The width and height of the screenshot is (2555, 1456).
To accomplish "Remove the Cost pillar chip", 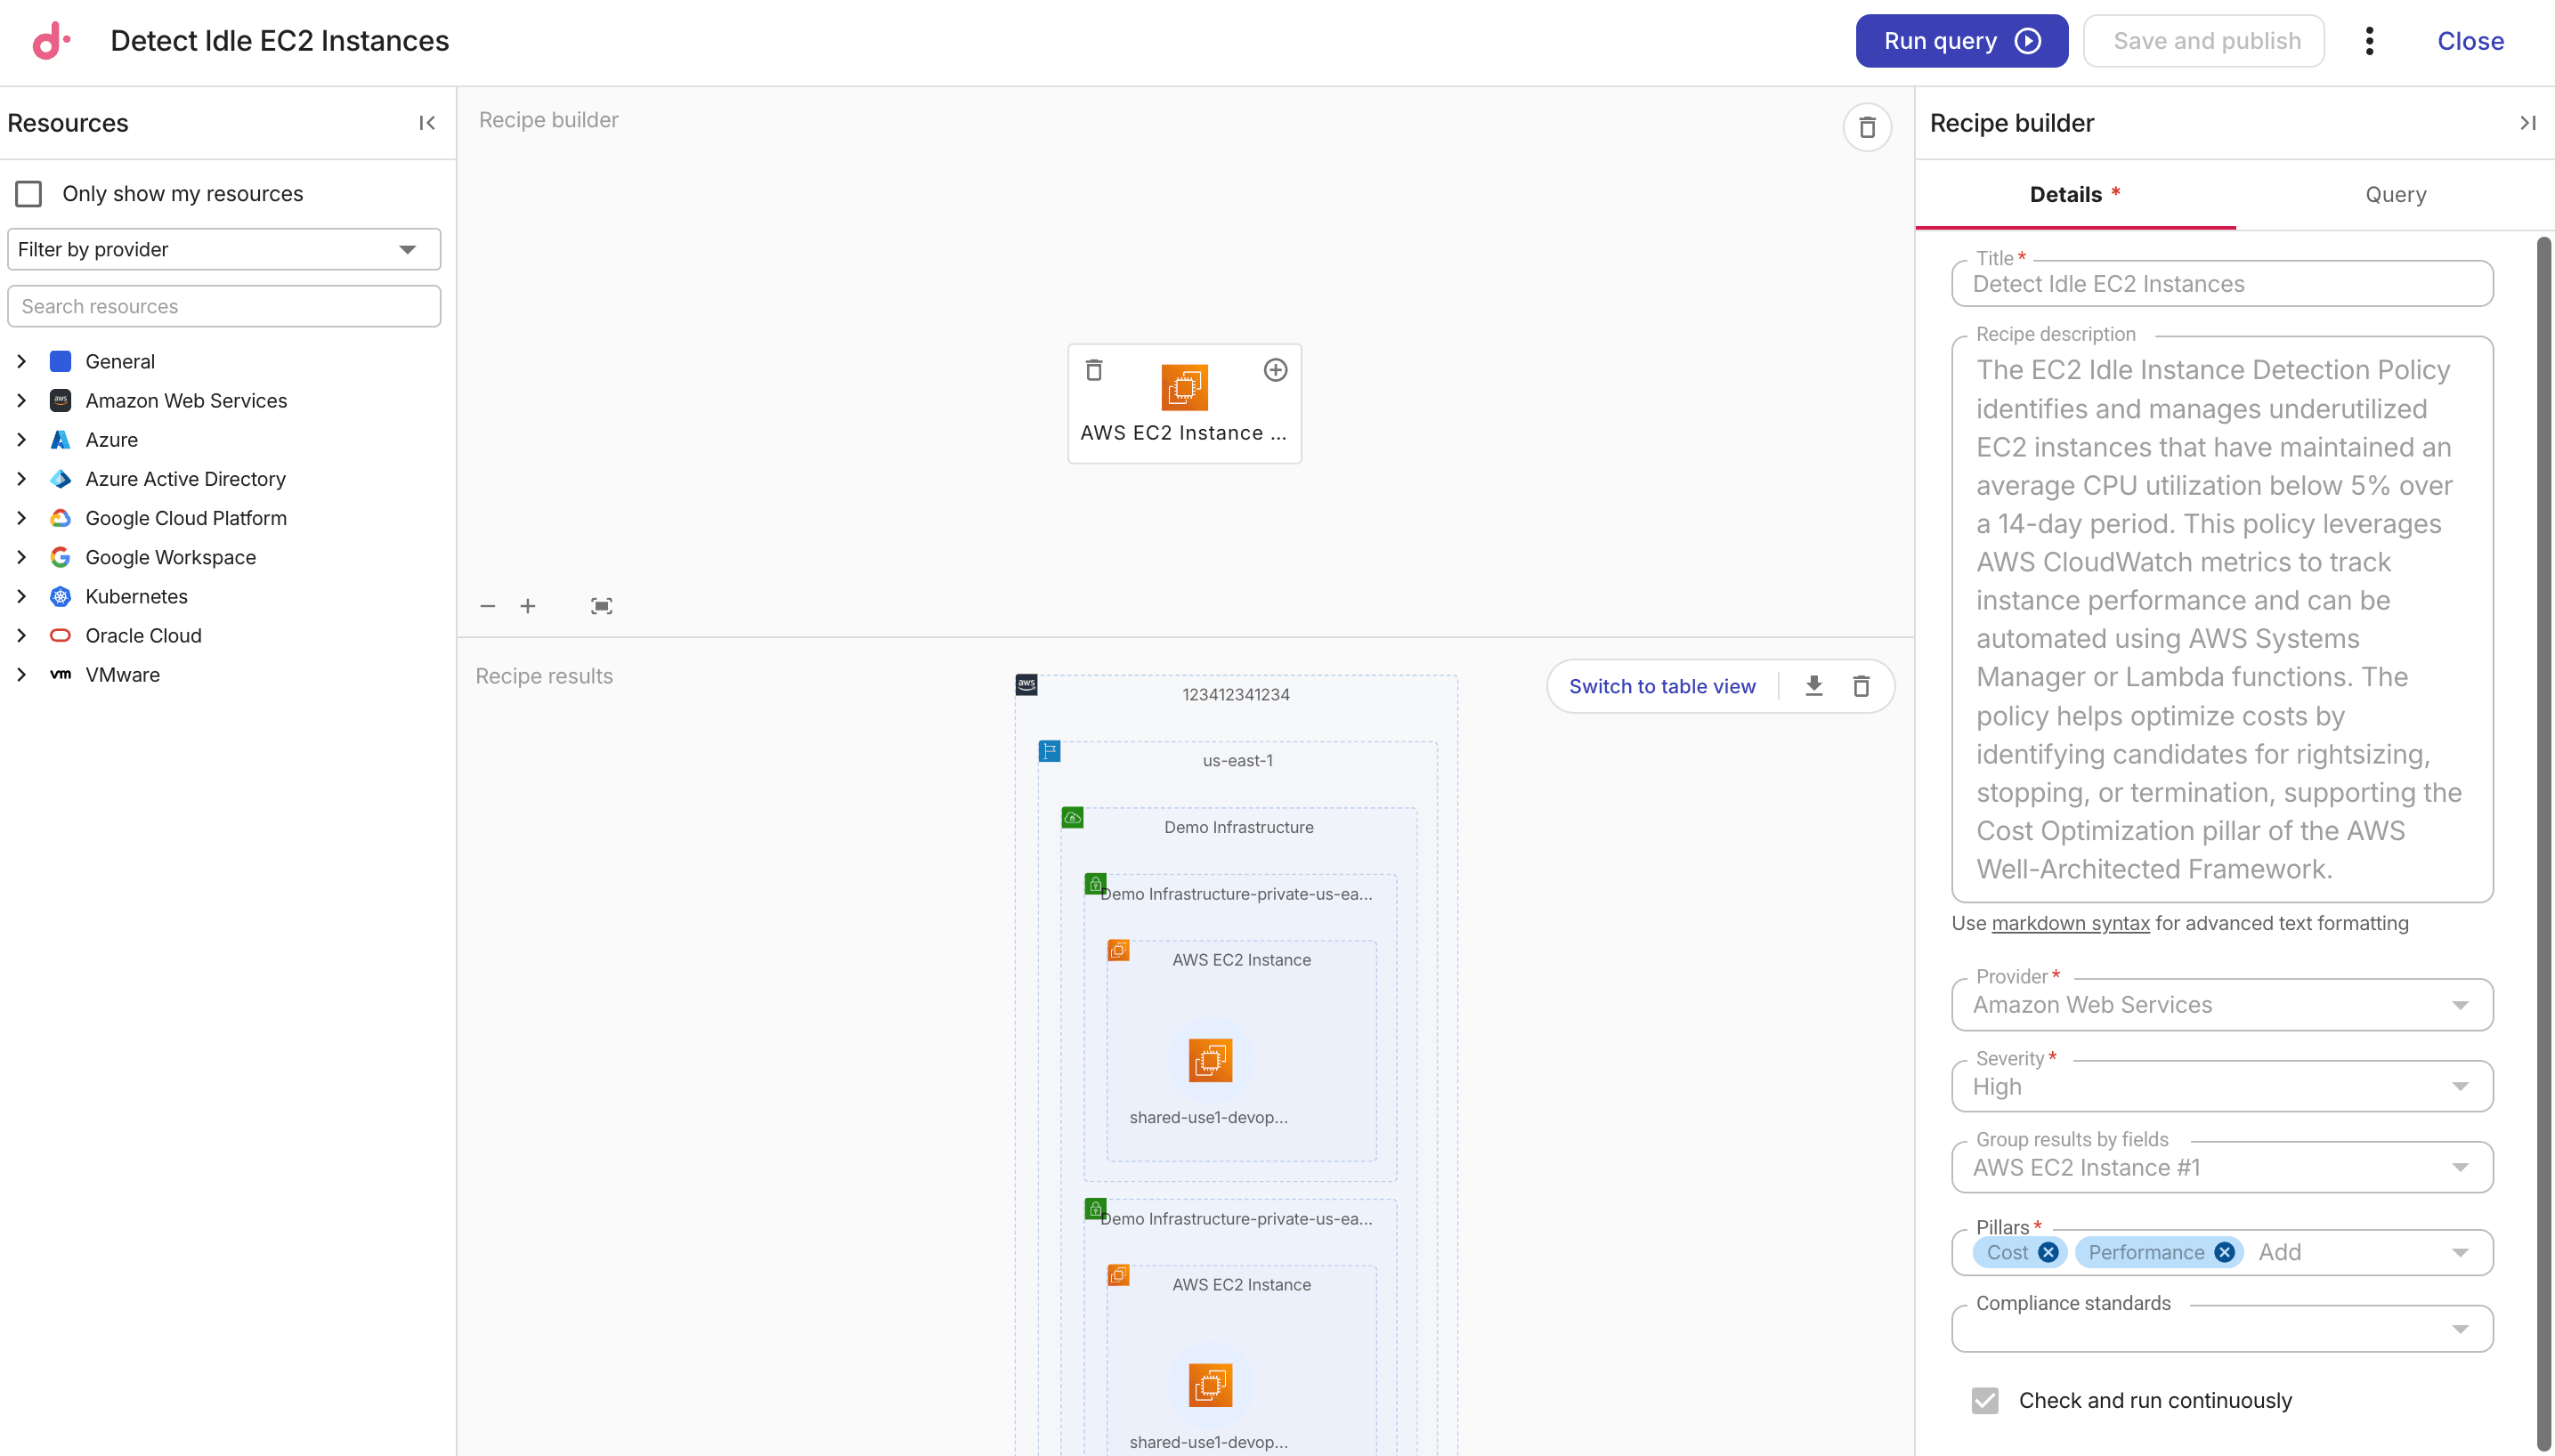I will click(x=2048, y=1252).
